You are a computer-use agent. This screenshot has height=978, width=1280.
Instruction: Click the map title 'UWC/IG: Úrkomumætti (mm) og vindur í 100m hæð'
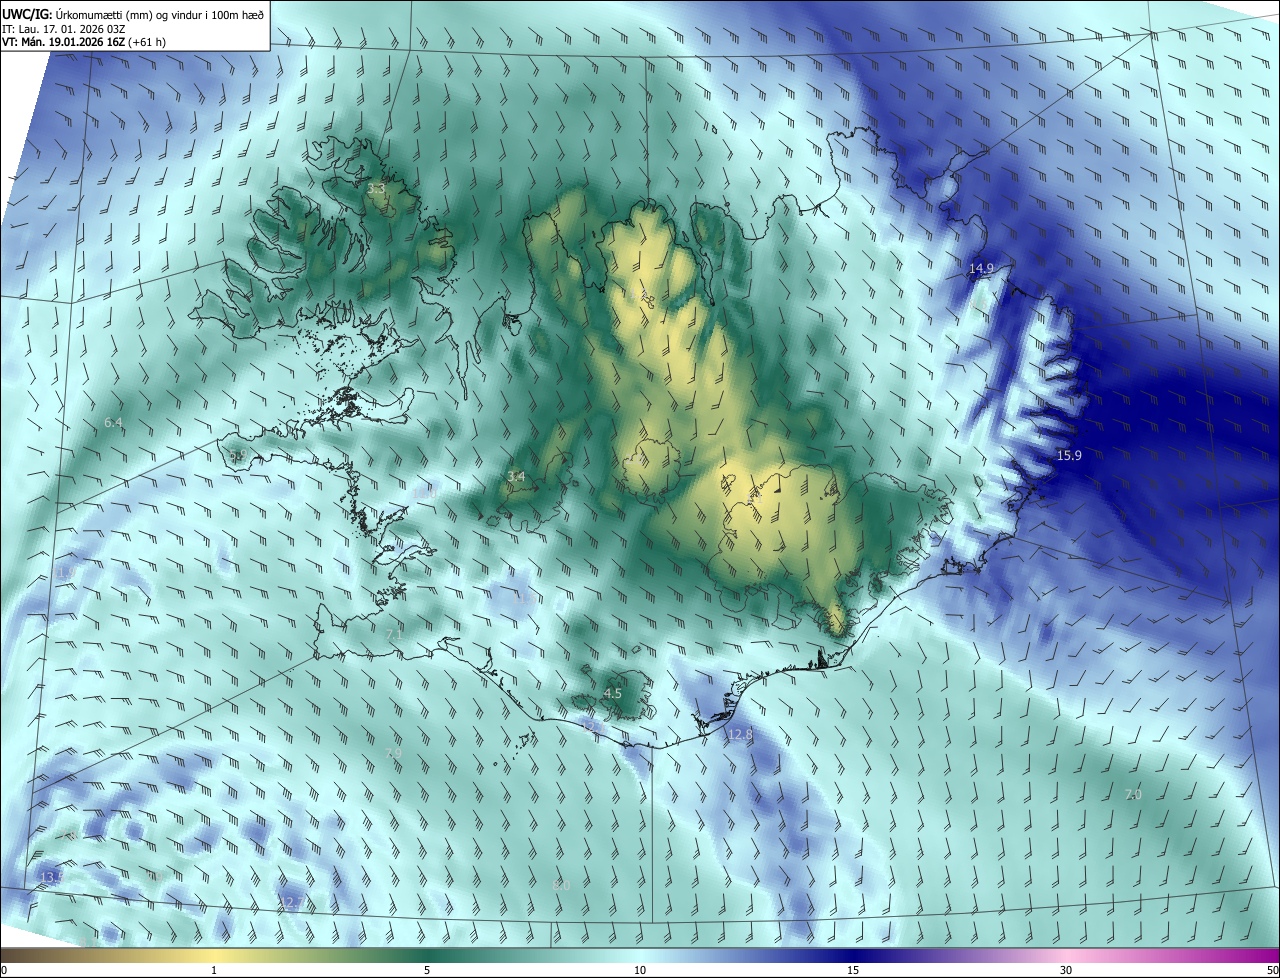click(x=133, y=14)
